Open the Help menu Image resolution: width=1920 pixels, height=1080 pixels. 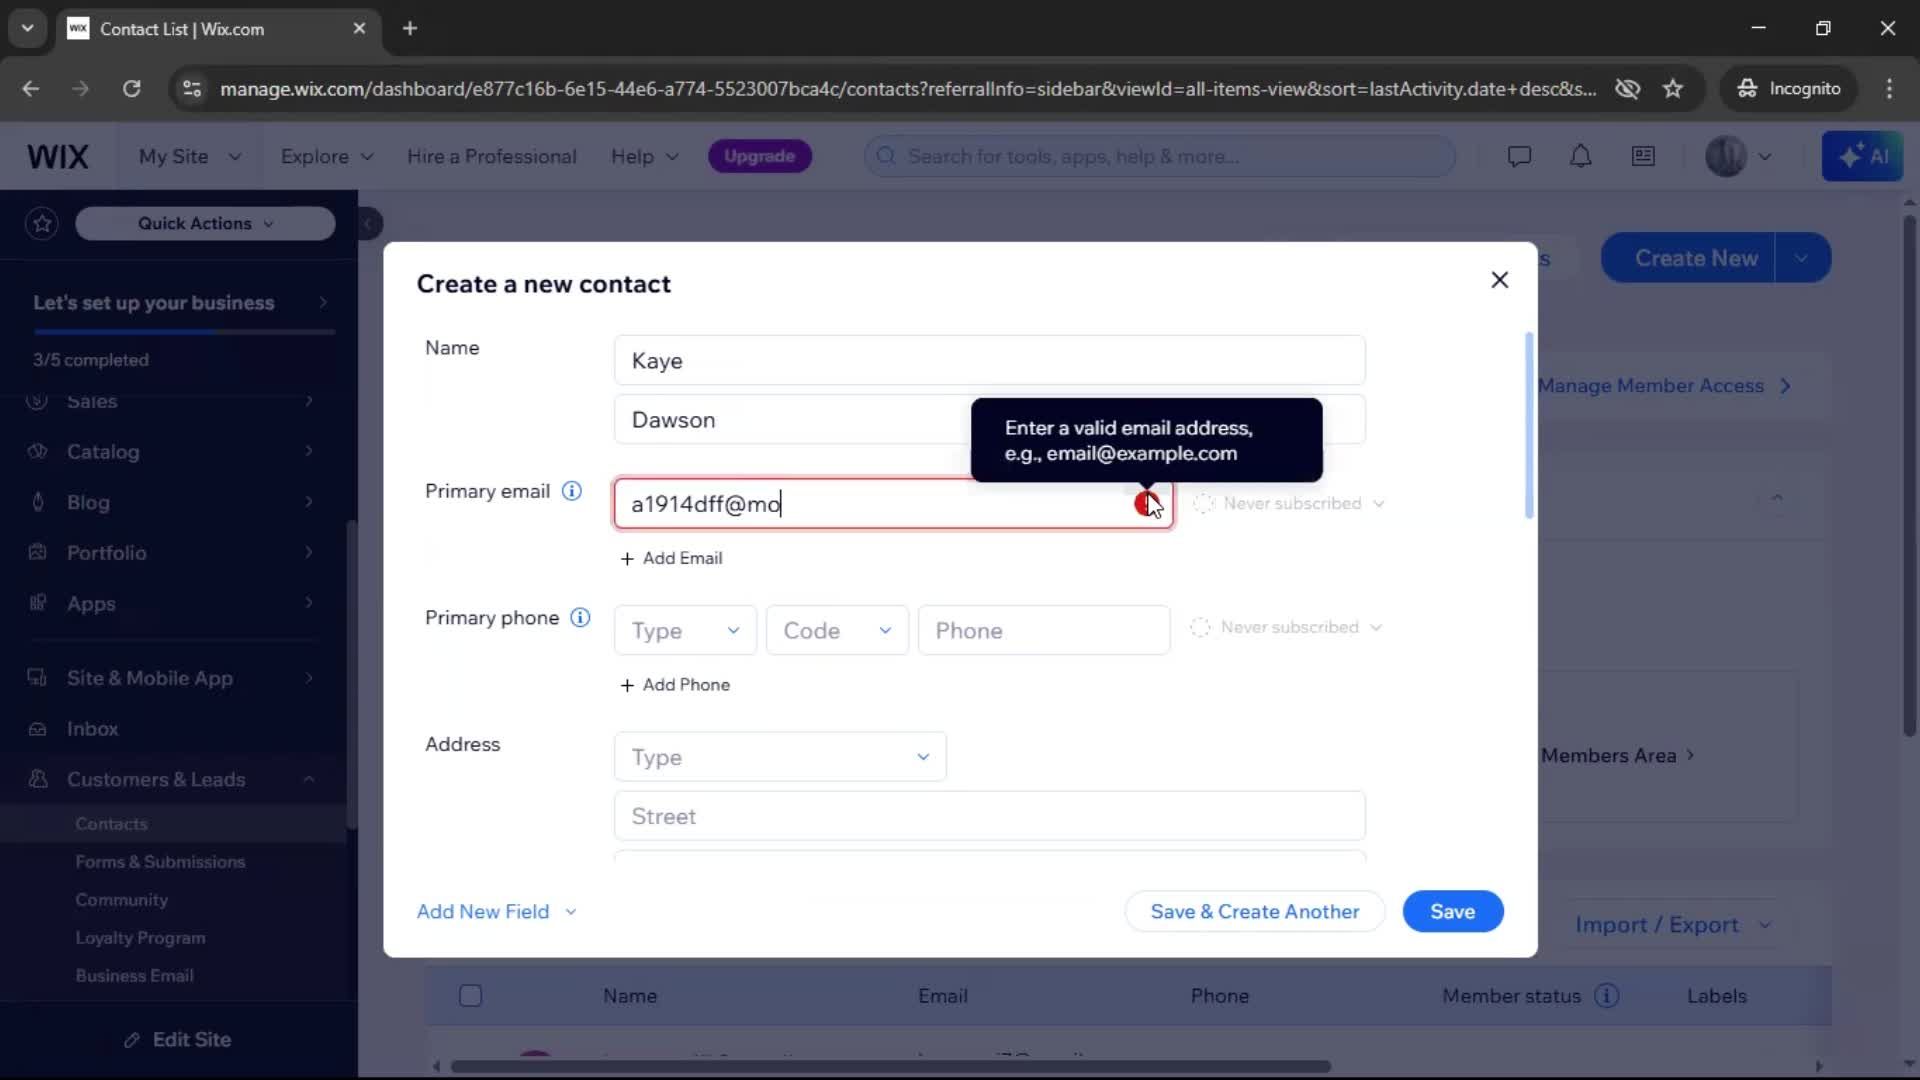tap(645, 157)
